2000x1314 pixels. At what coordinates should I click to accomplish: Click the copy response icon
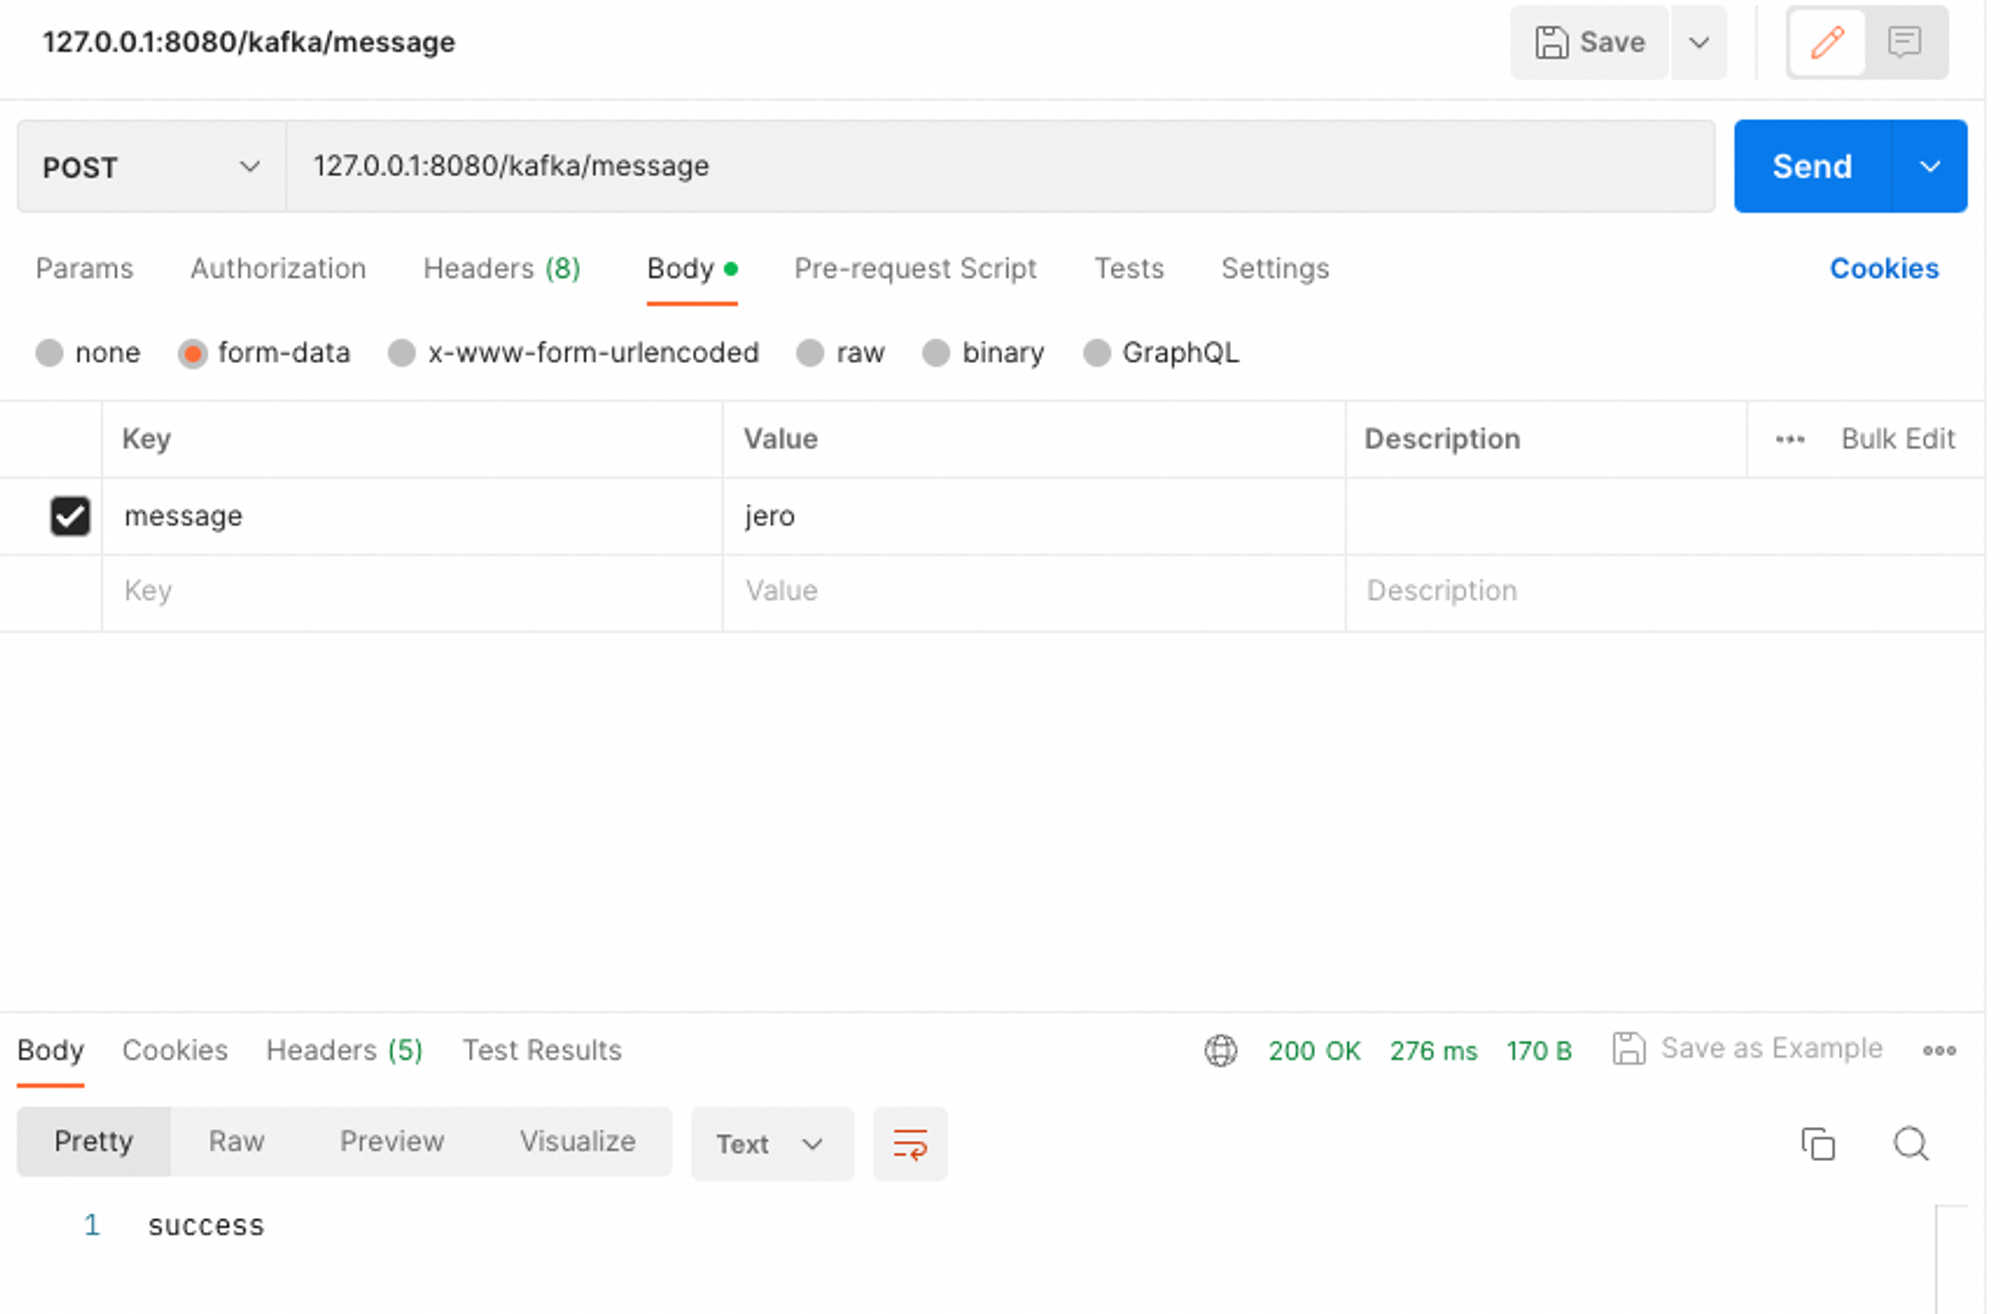pos(1817,1143)
